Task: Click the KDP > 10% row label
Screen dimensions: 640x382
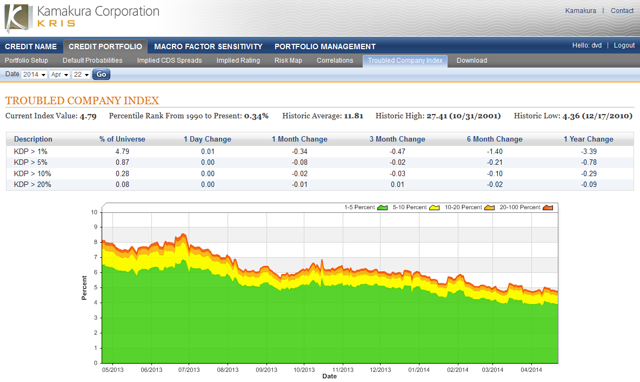Action: click(x=32, y=173)
